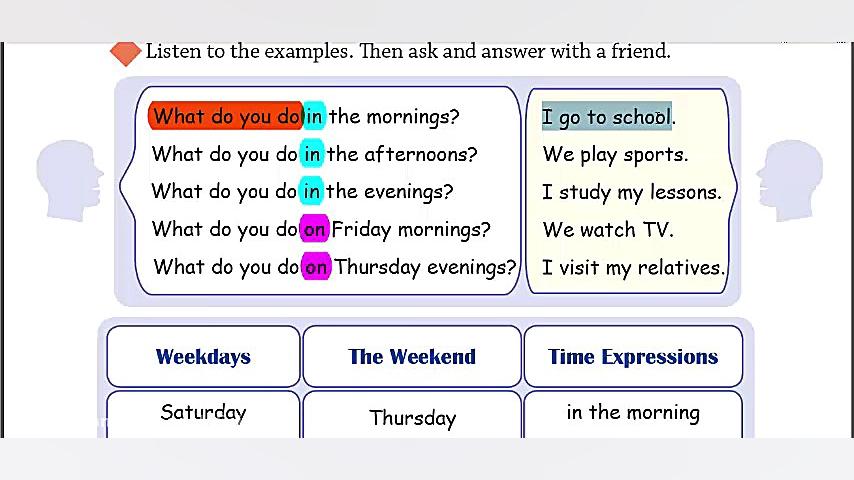Select cyan "in" before "the mornings"
Screen dimensions: 854x480
point(314,116)
